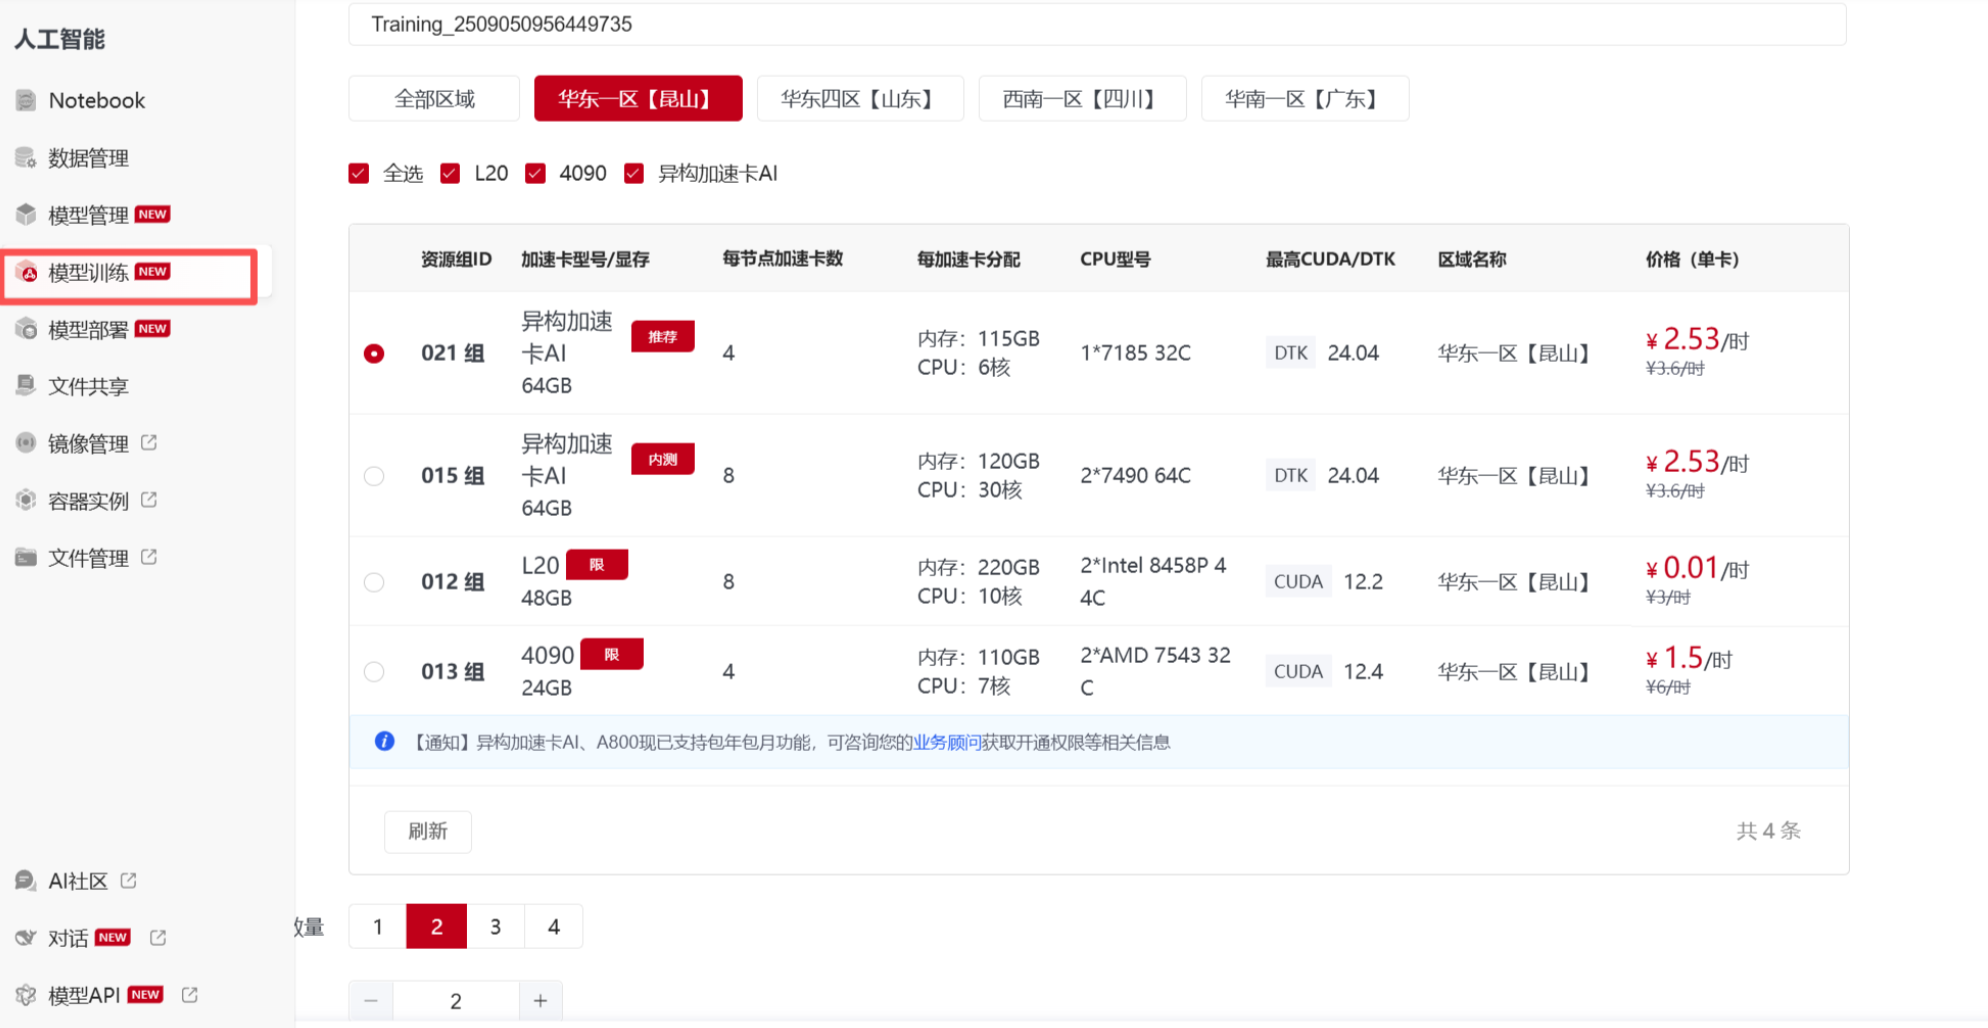Click the 刷新 button

pyautogui.click(x=427, y=831)
